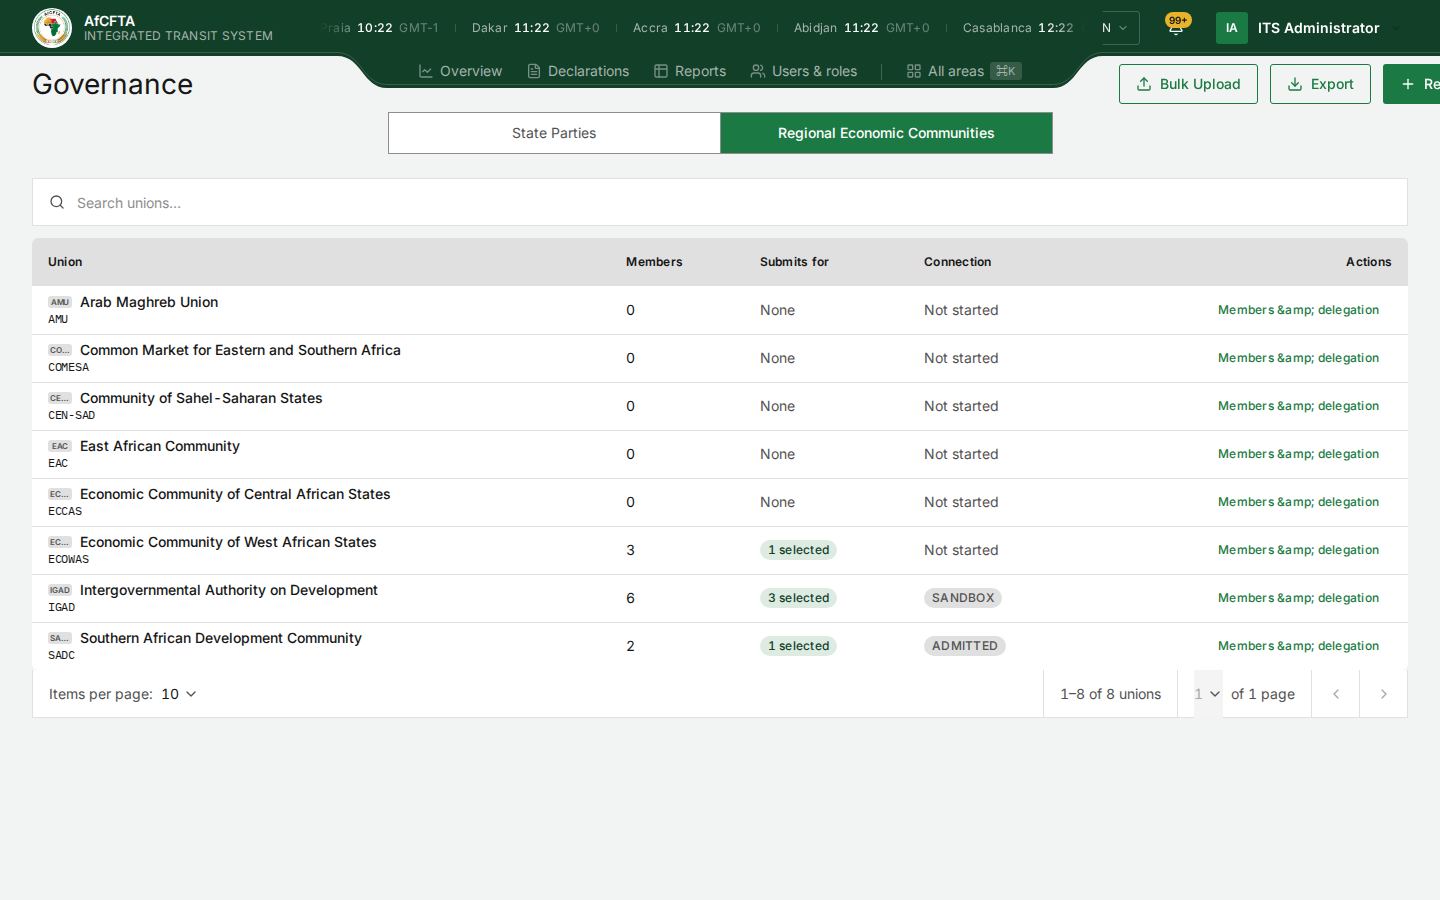Screen dimensions: 1440x900
Task: Click the ADMITTED connection badge
Action: (965, 646)
